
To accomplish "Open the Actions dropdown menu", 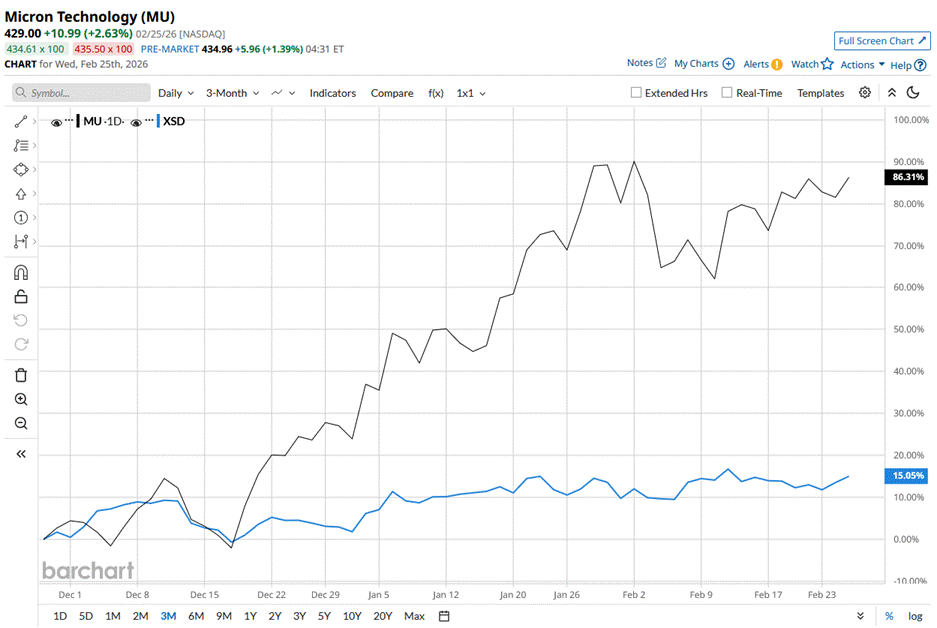I will point(862,65).
